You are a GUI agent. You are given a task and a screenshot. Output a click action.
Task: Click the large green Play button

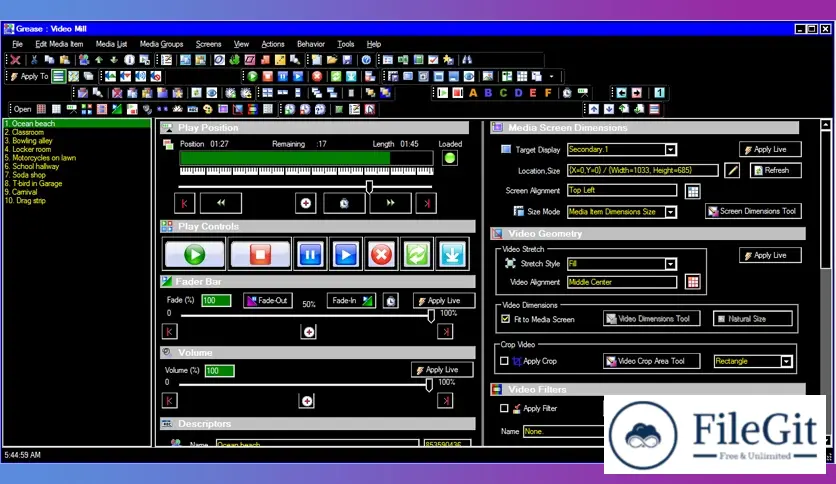click(195, 254)
